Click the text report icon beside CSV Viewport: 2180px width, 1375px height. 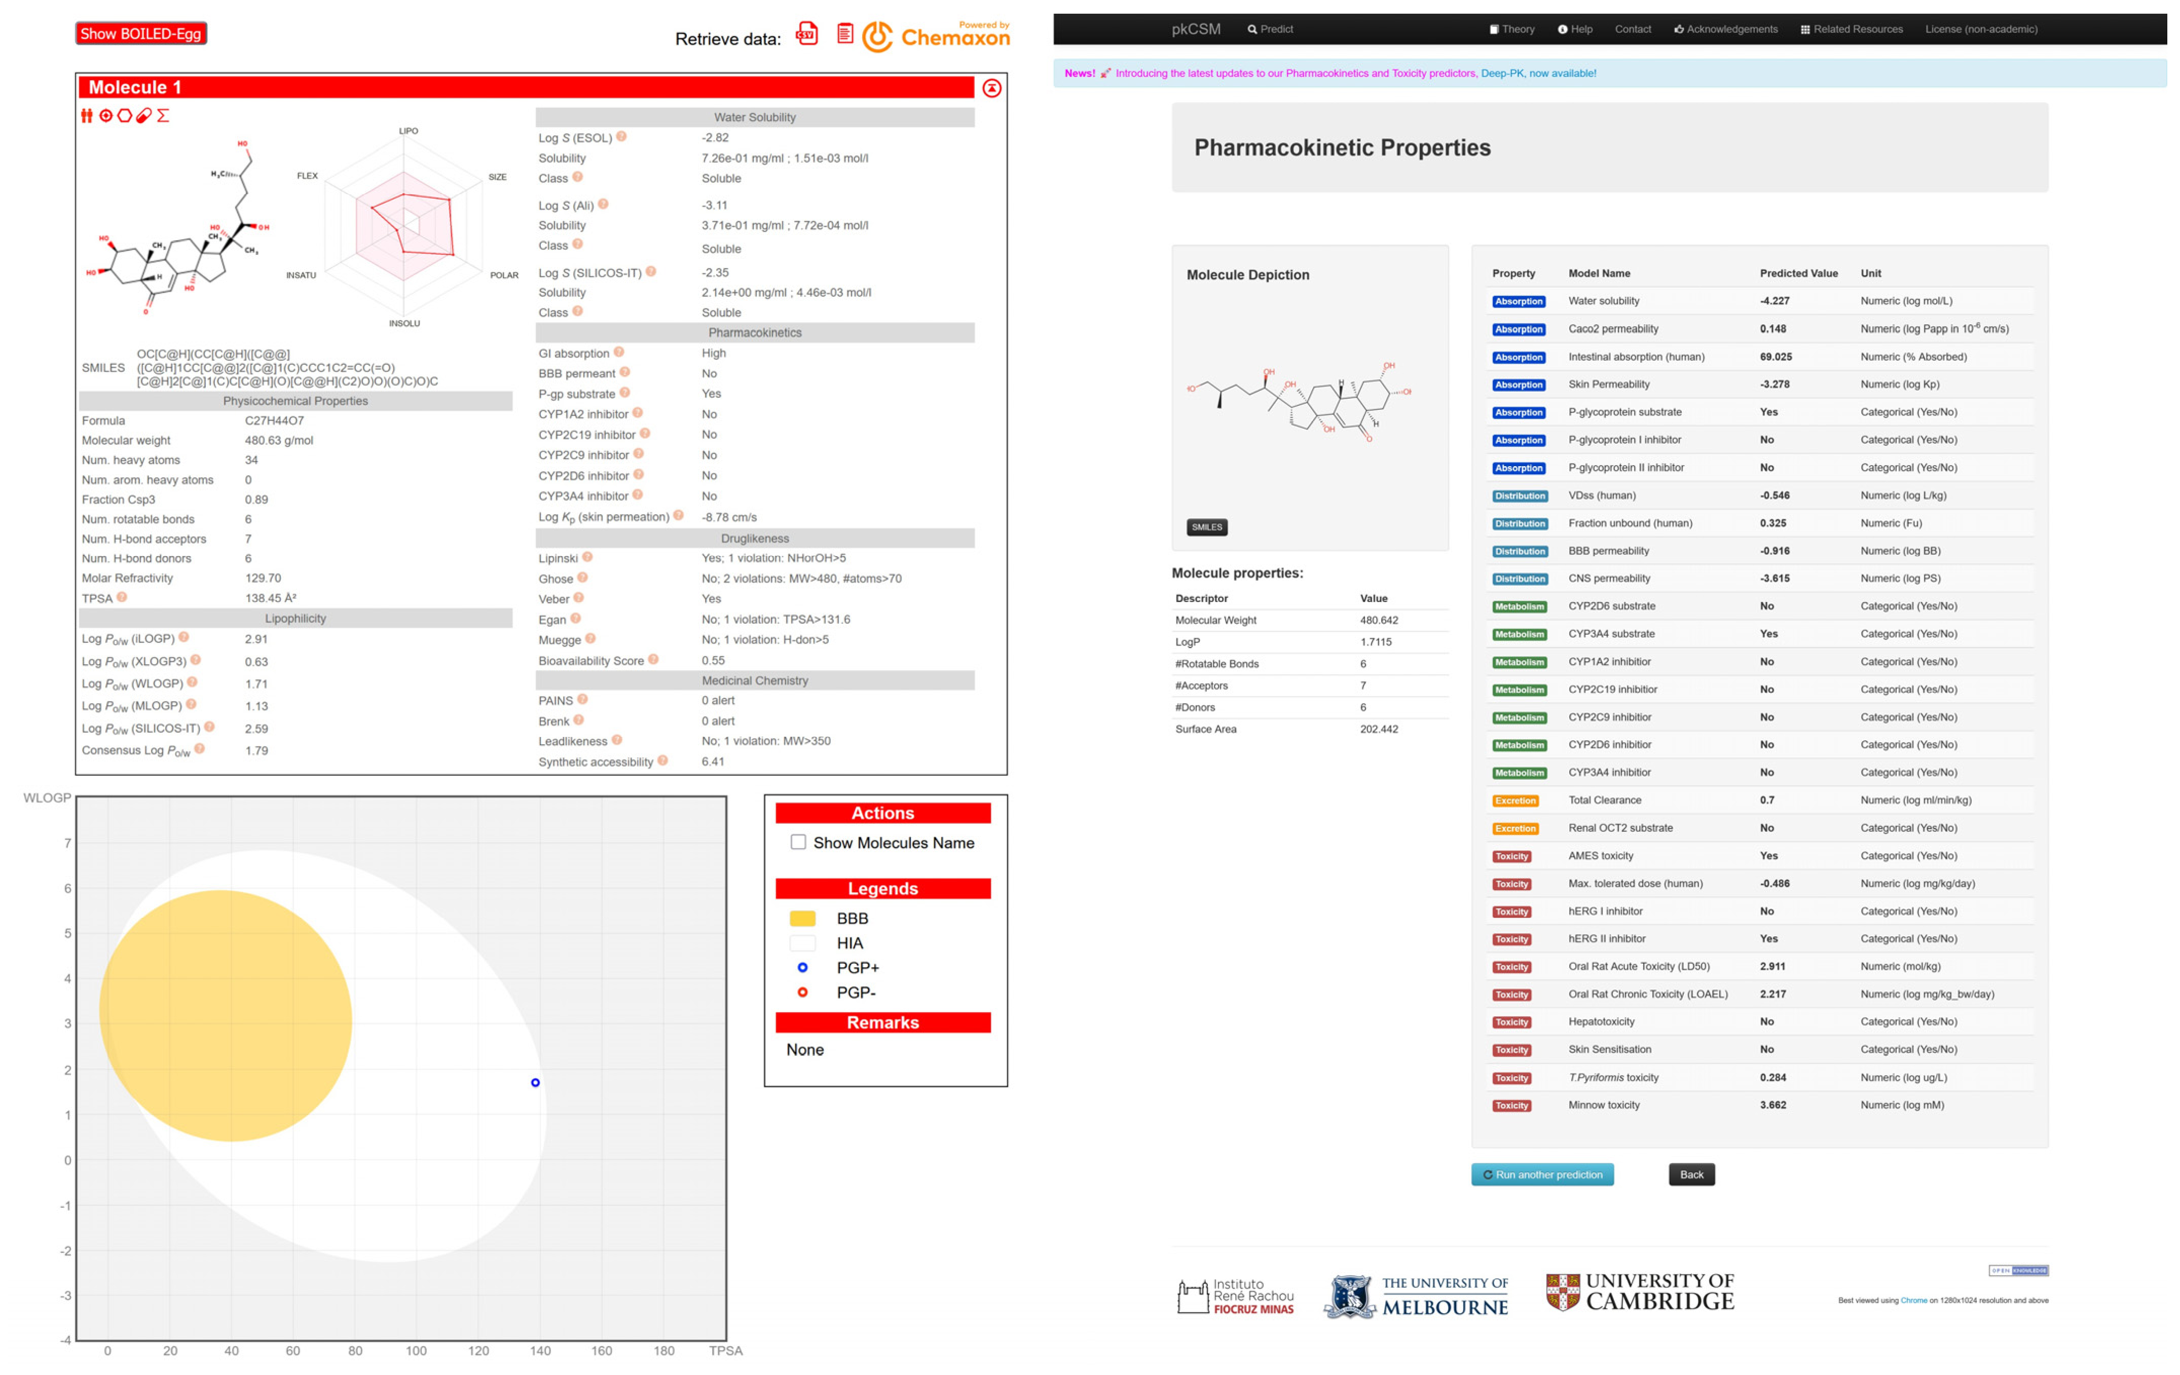pos(845,34)
